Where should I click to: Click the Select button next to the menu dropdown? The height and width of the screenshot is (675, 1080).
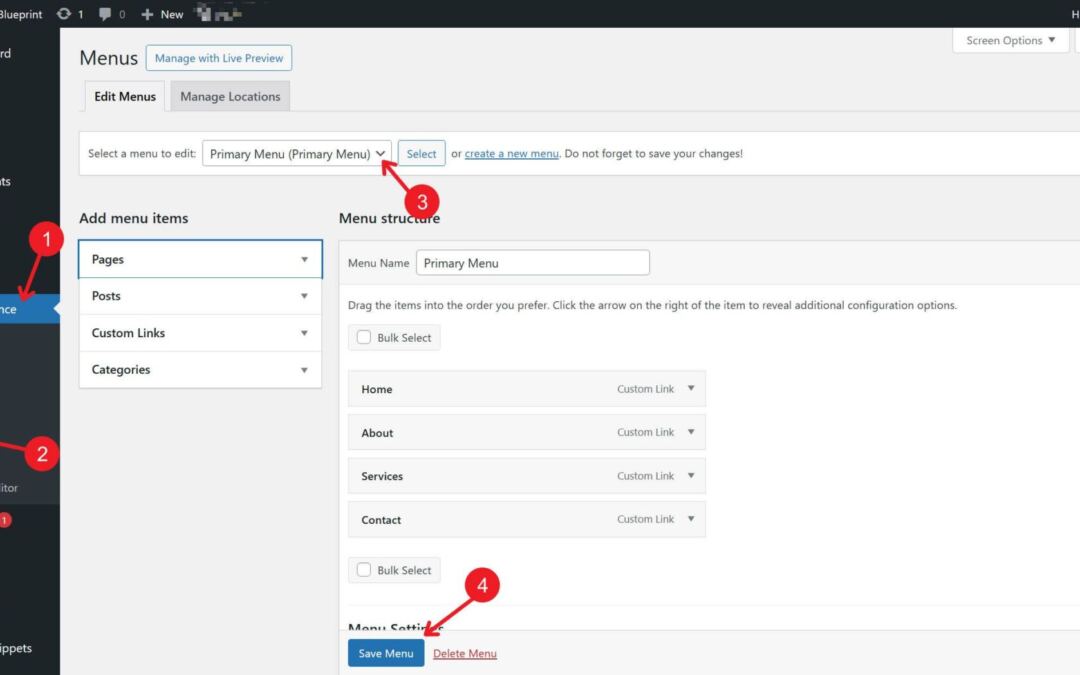click(x=421, y=152)
